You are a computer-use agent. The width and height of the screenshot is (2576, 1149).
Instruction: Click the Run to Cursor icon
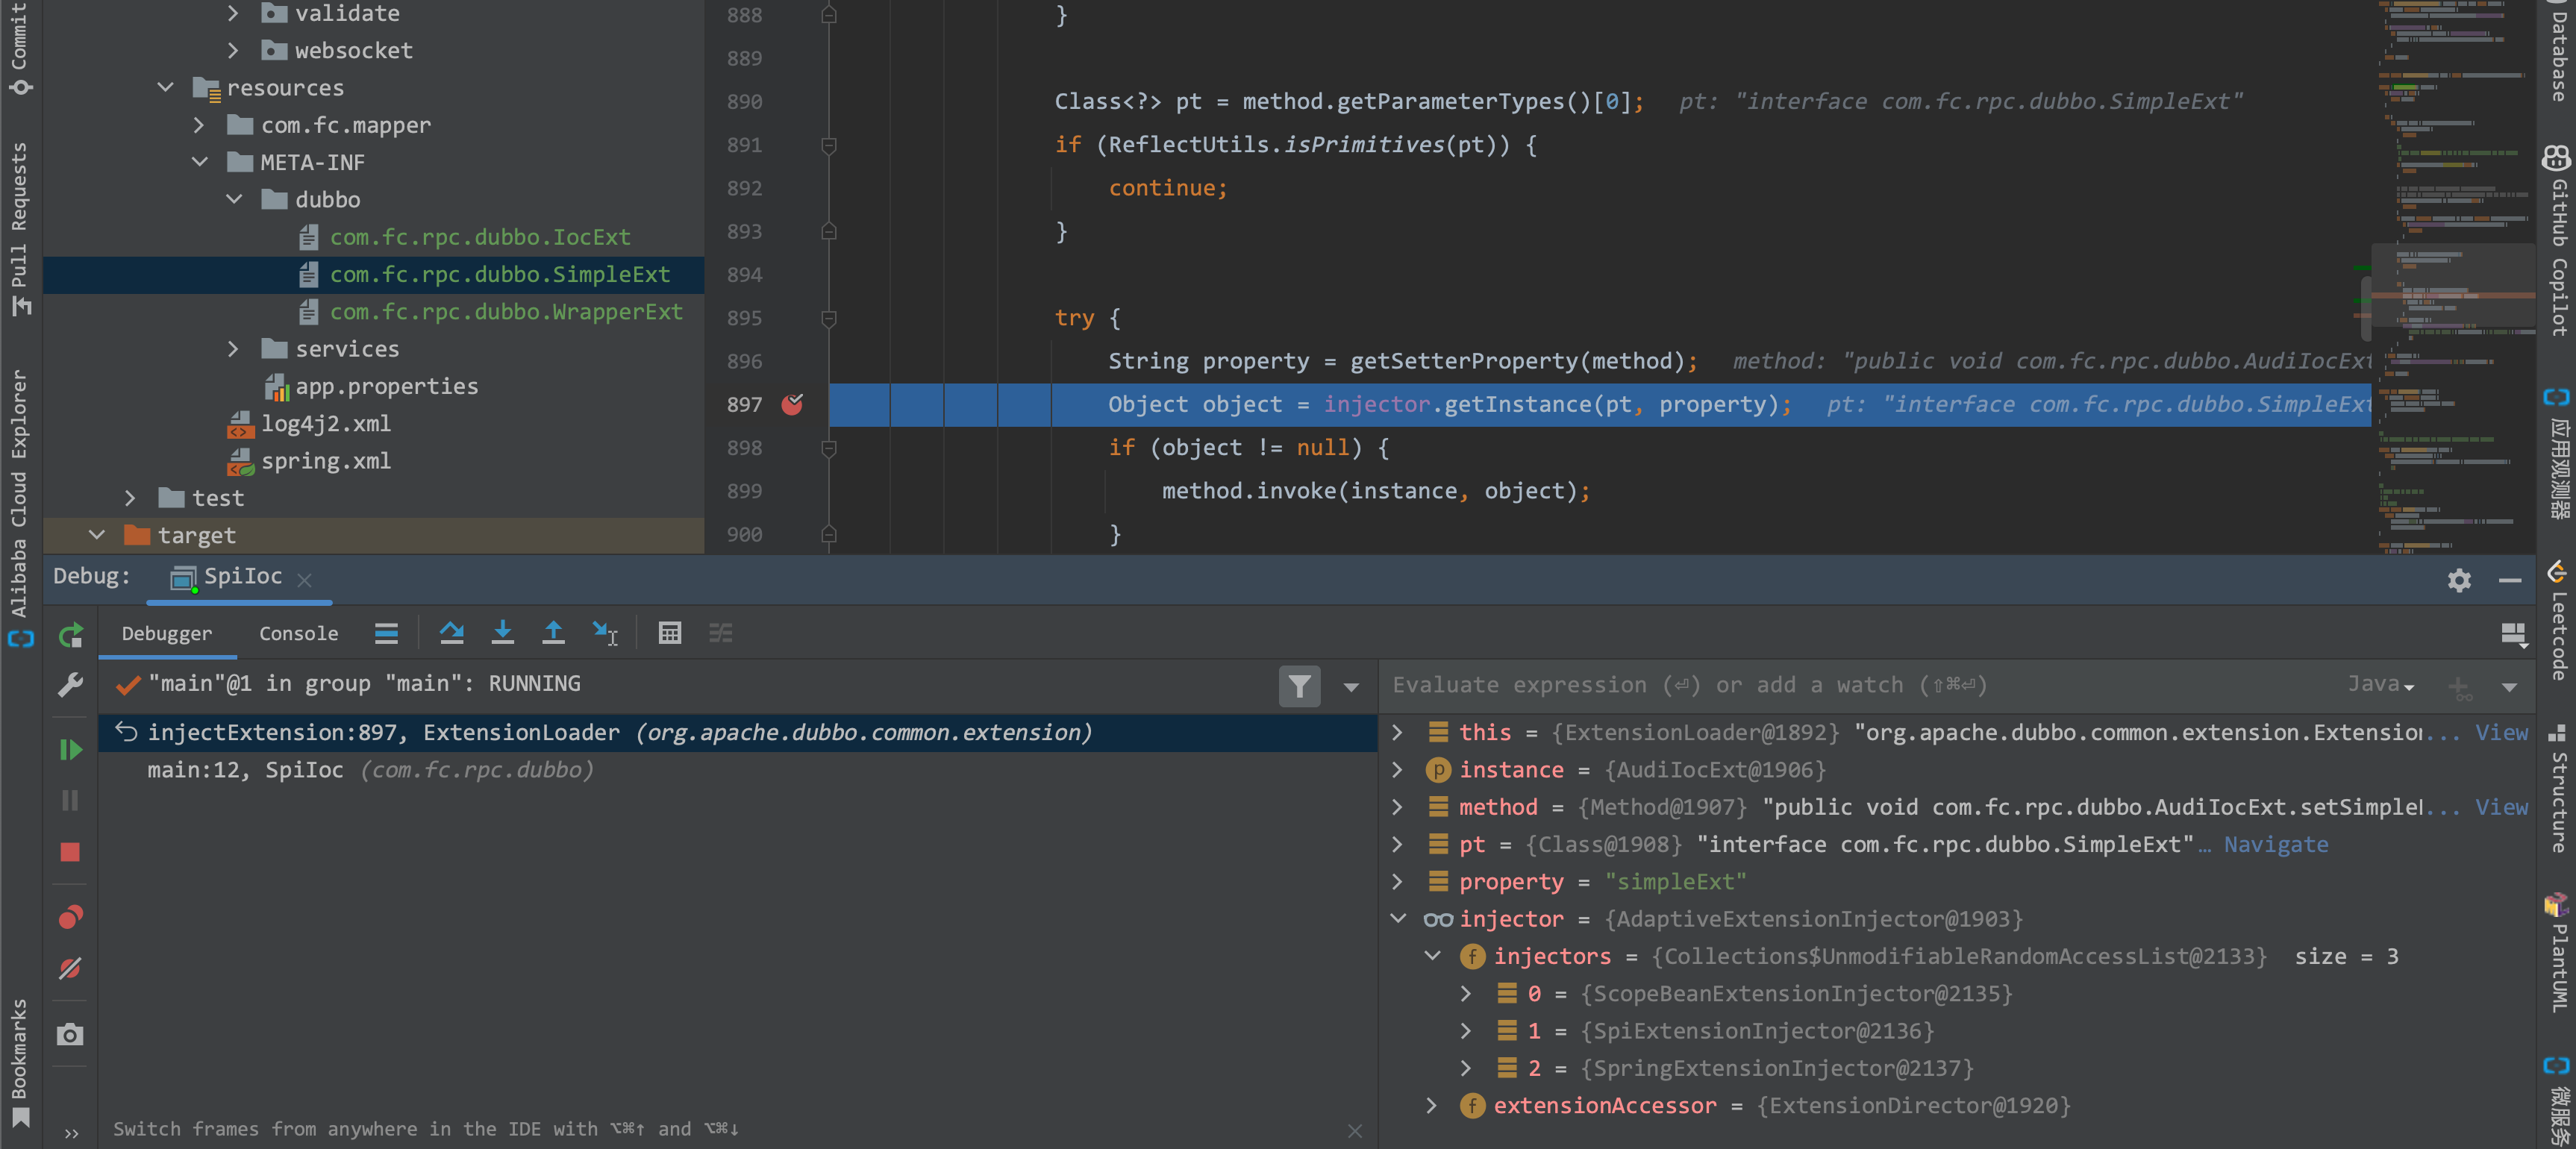point(605,633)
